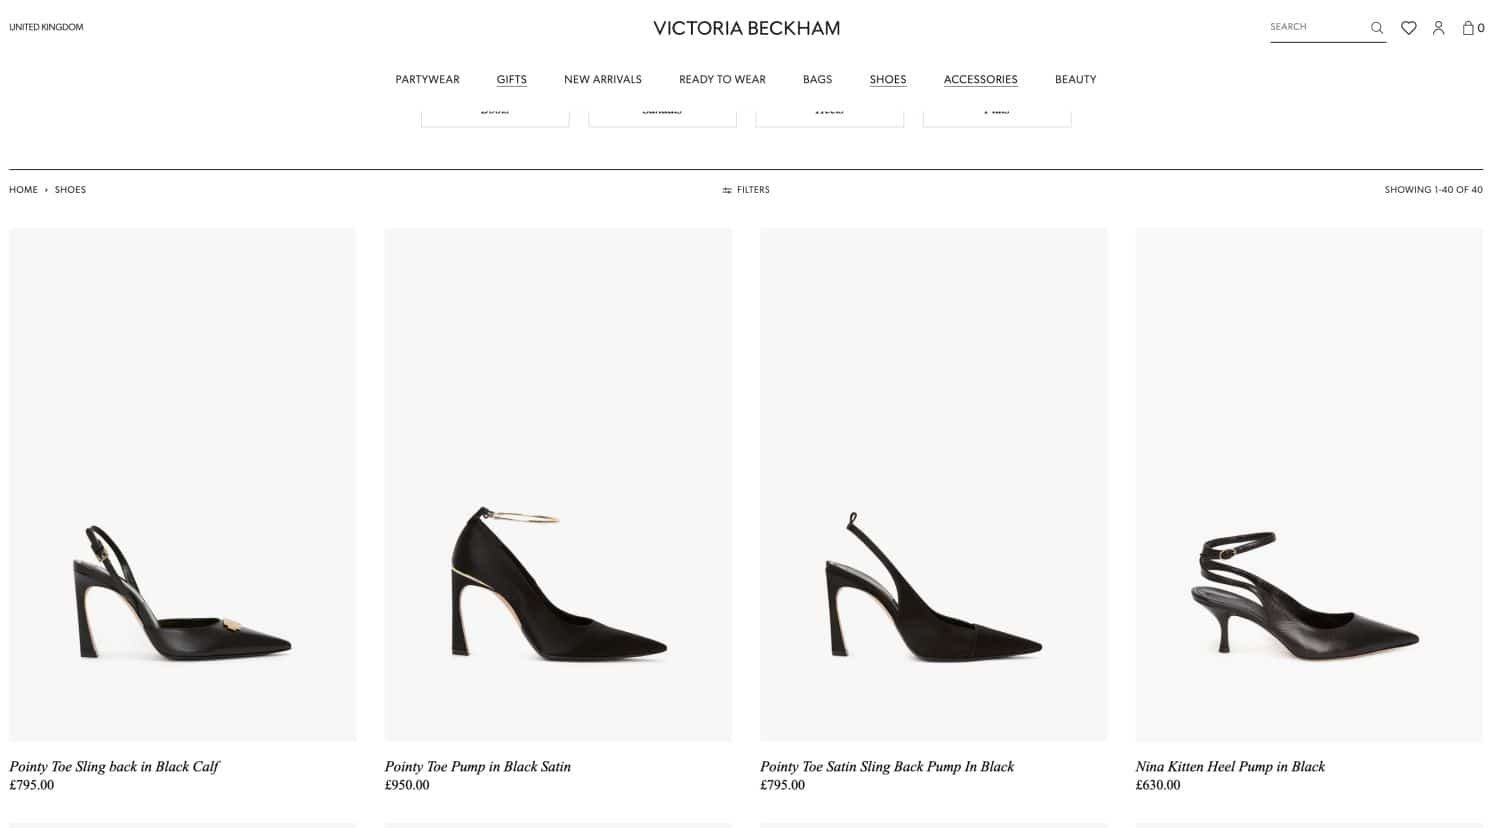The width and height of the screenshot is (1500, 828).
Task: Open the Nina Kitten Heel Pump image
Action: 1309,485
